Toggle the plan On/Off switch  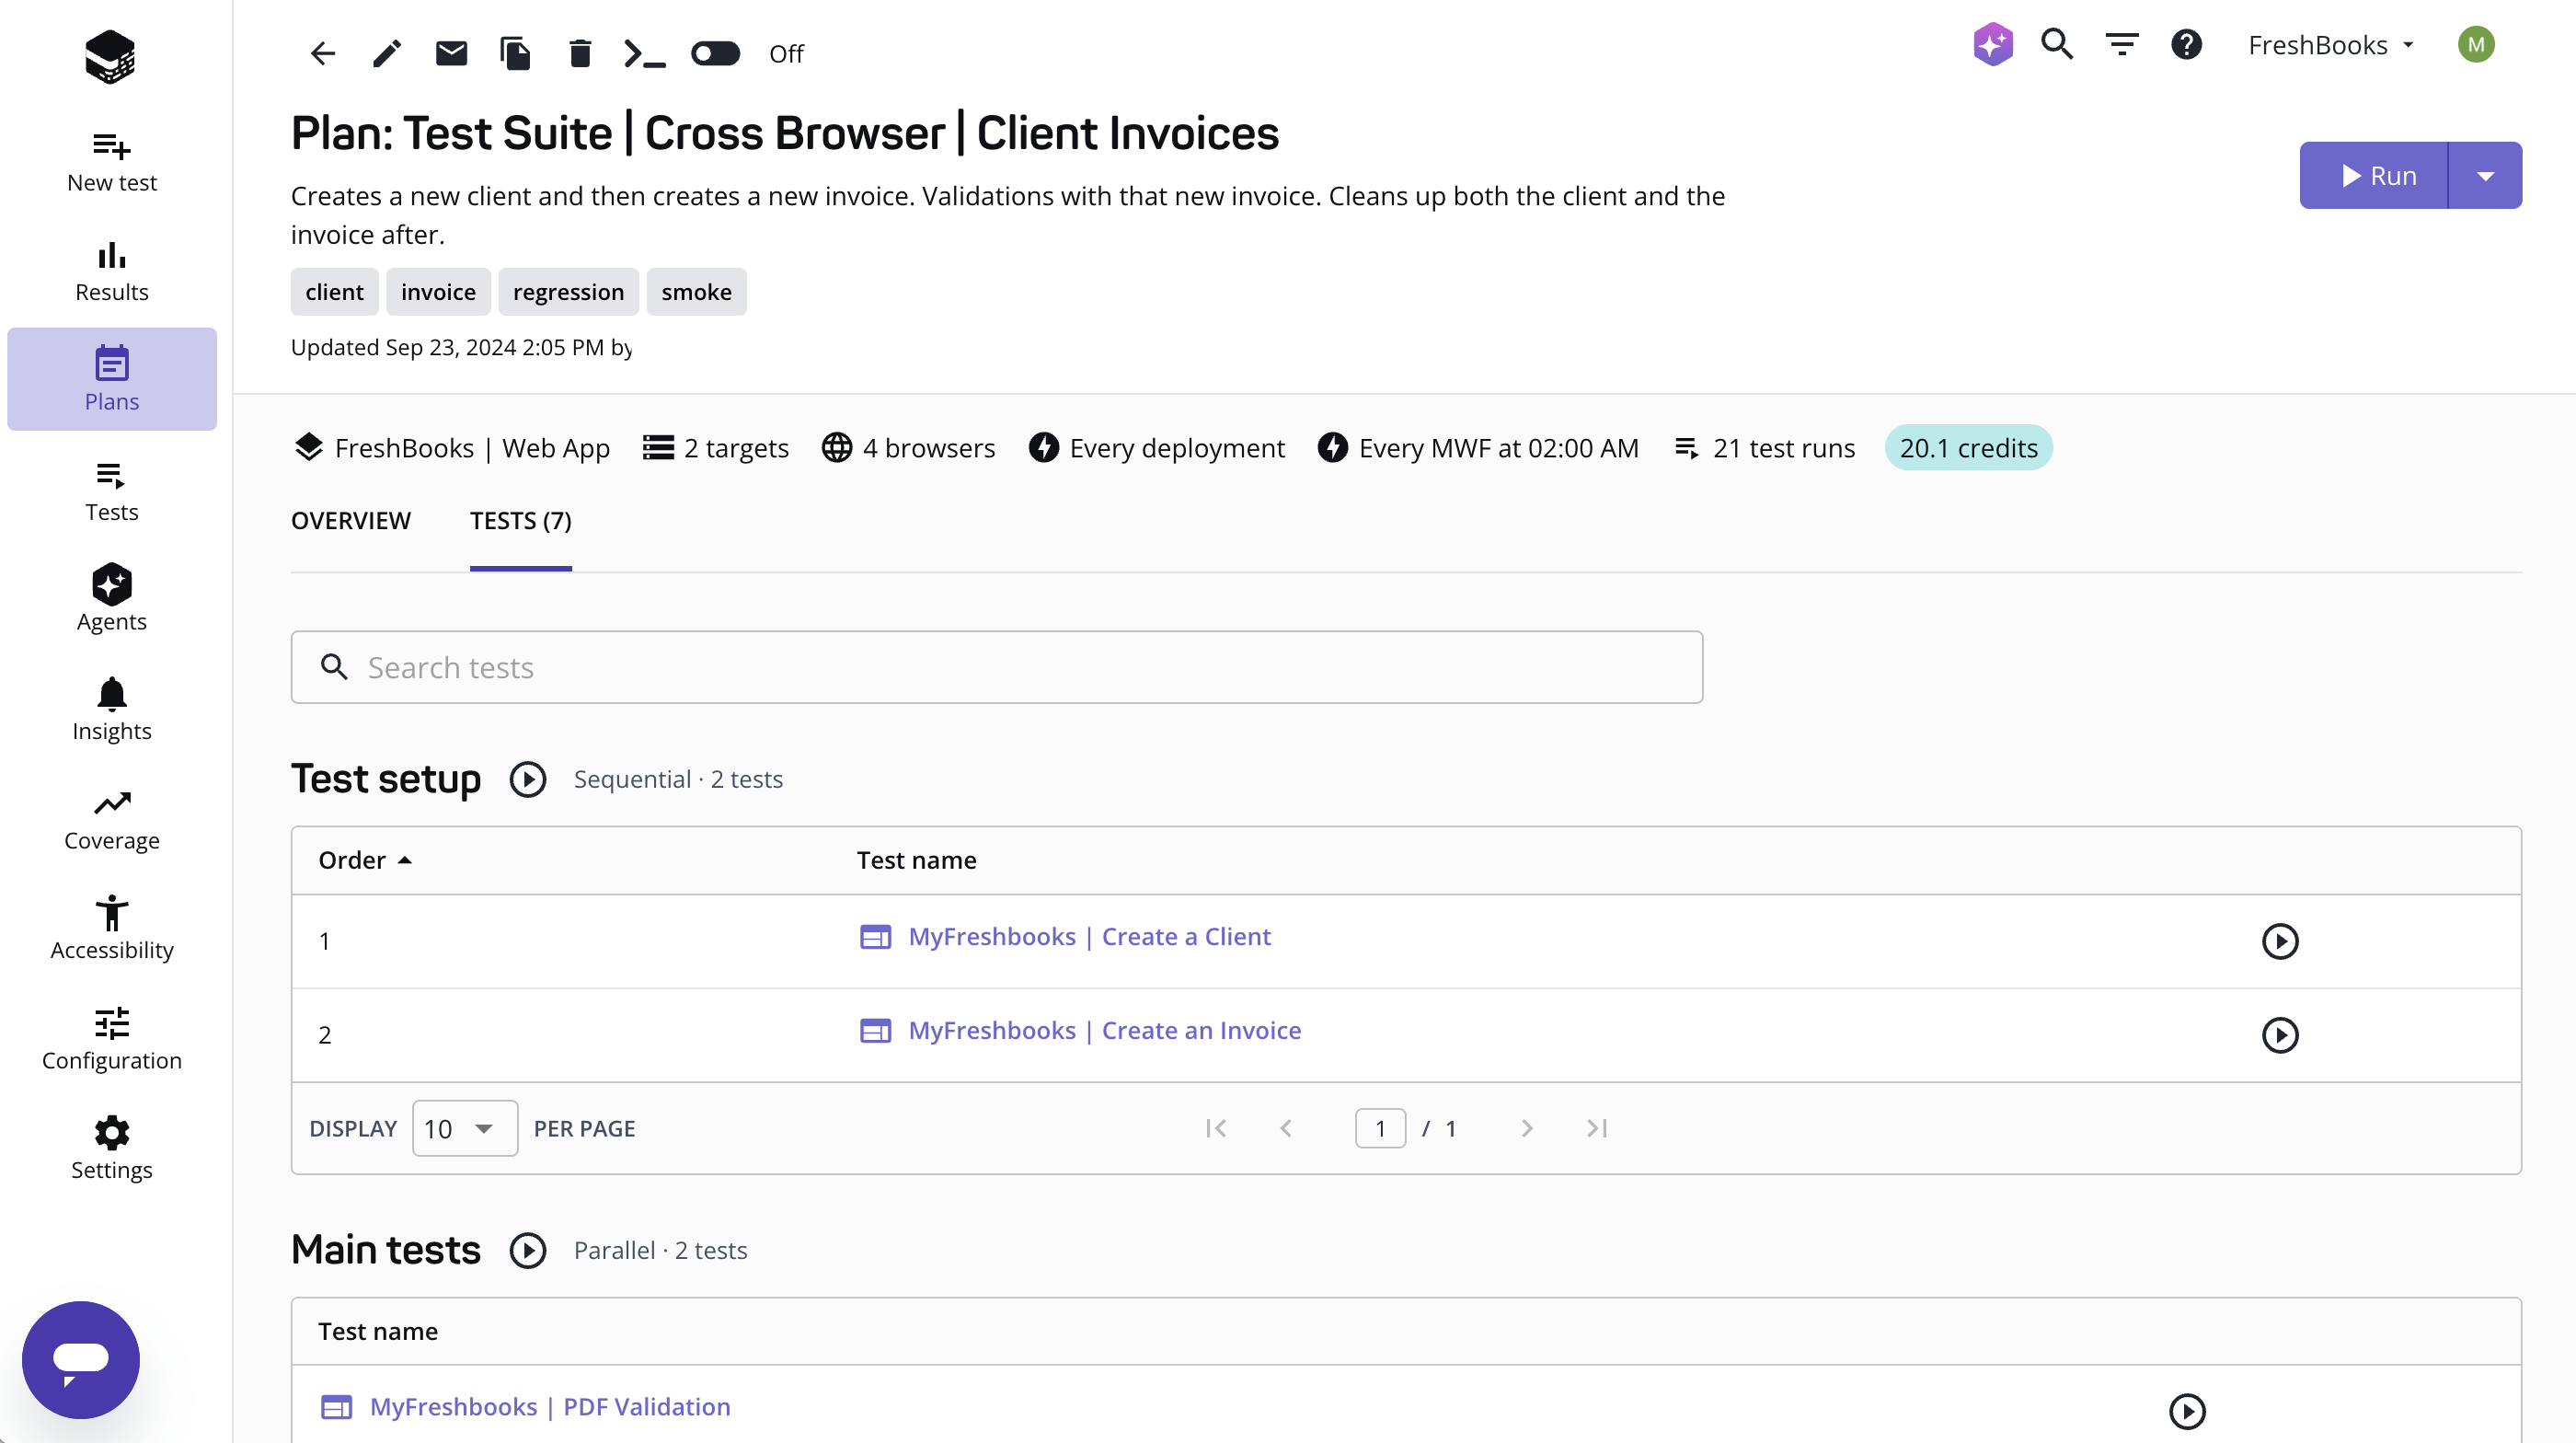click(715, 53)
